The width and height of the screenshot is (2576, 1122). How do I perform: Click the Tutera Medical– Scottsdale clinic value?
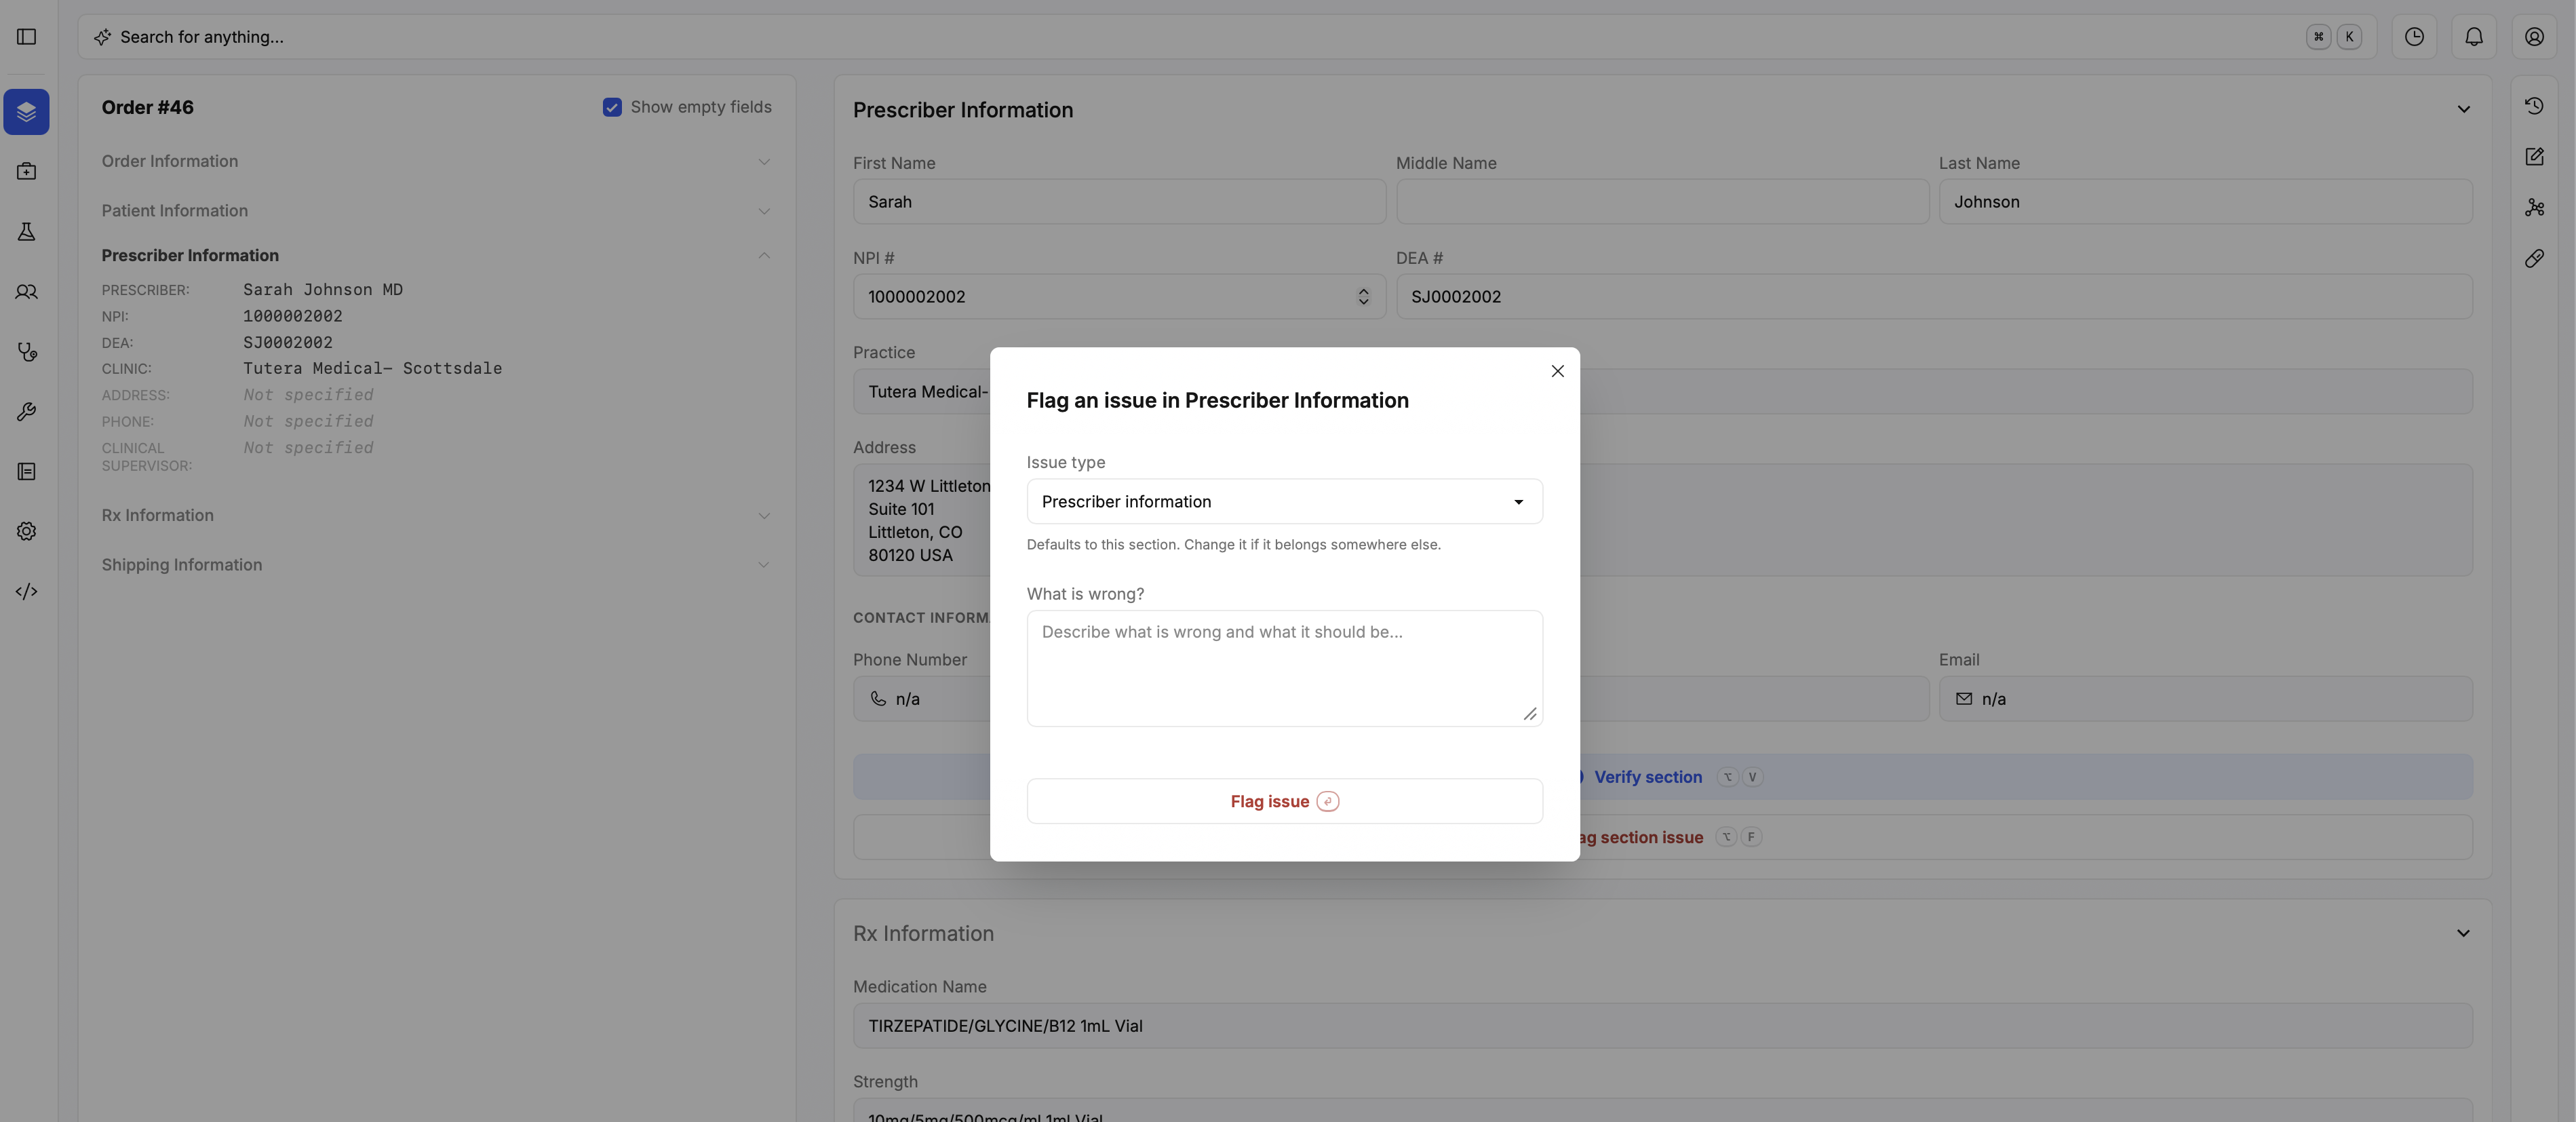click(x=373, y=369)
